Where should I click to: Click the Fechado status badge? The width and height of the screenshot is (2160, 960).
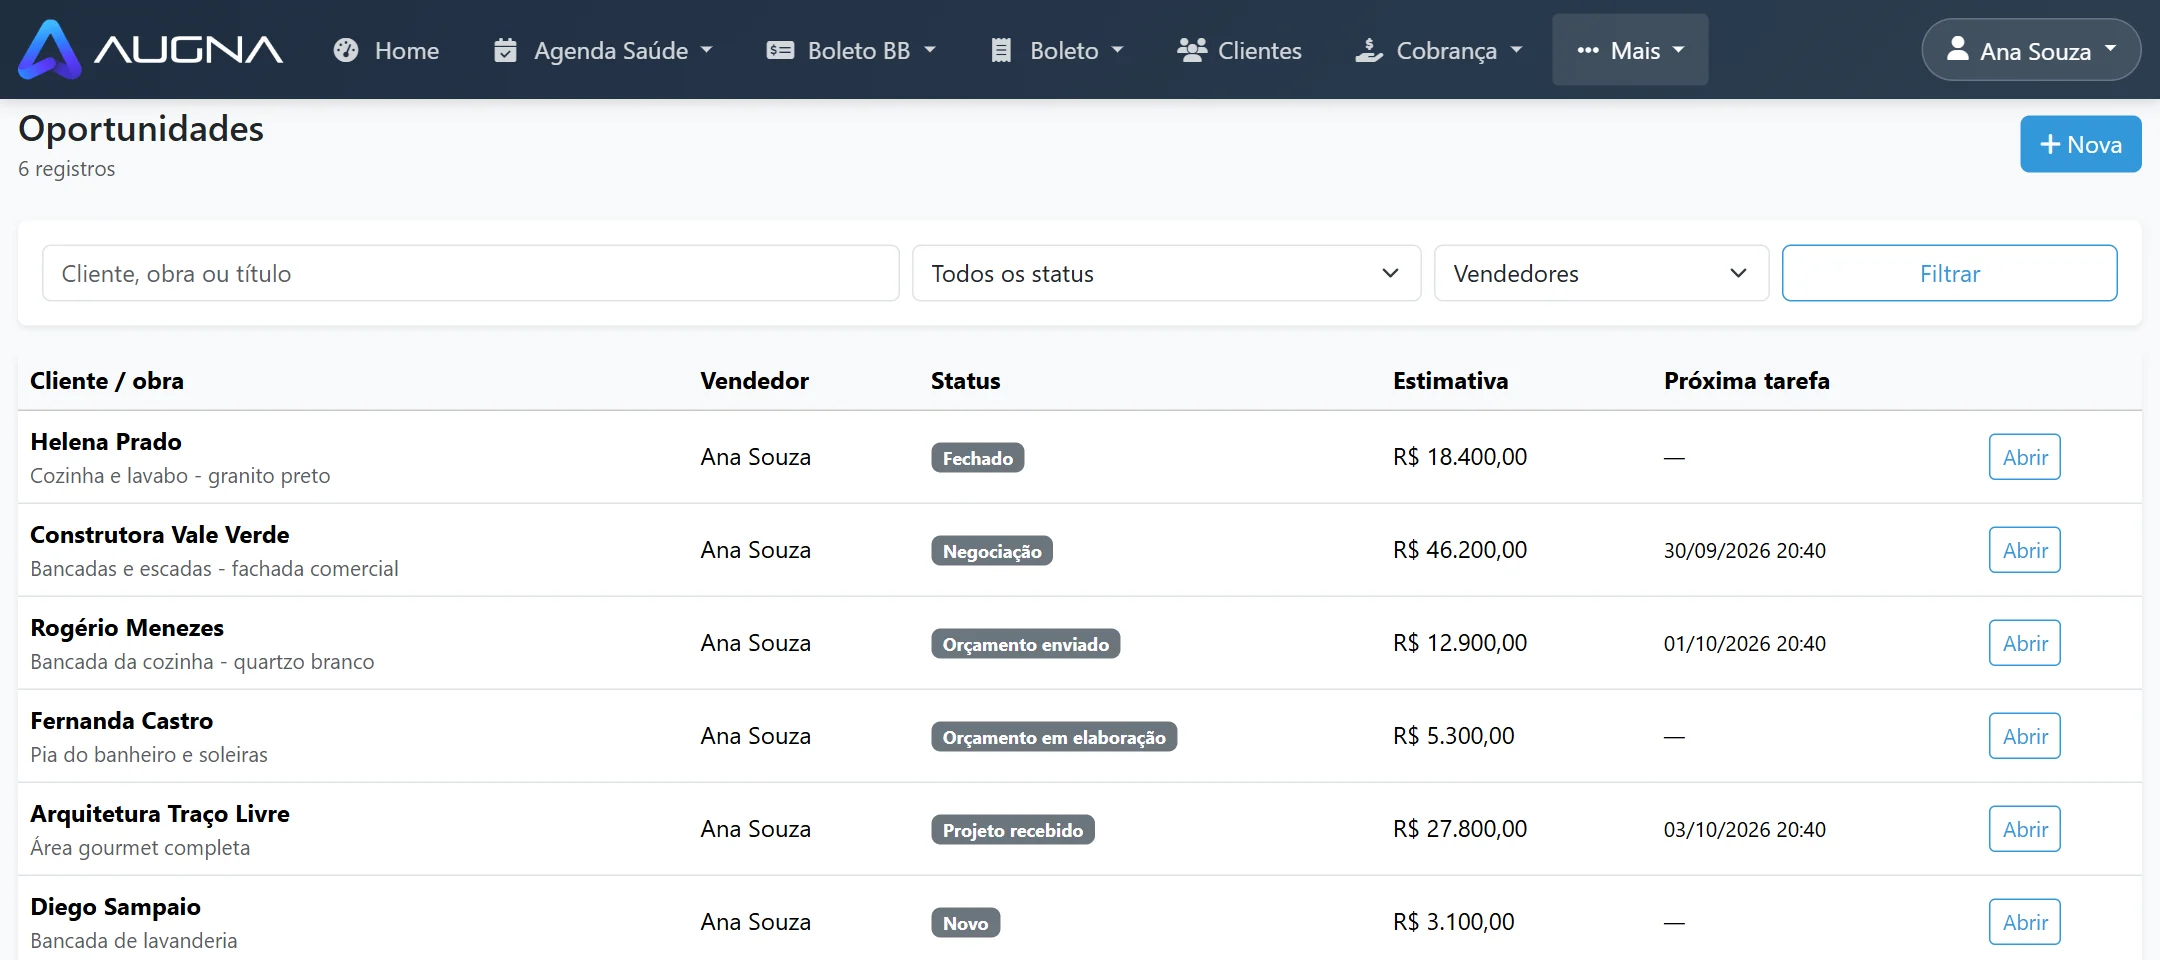(x=977, y=458)
